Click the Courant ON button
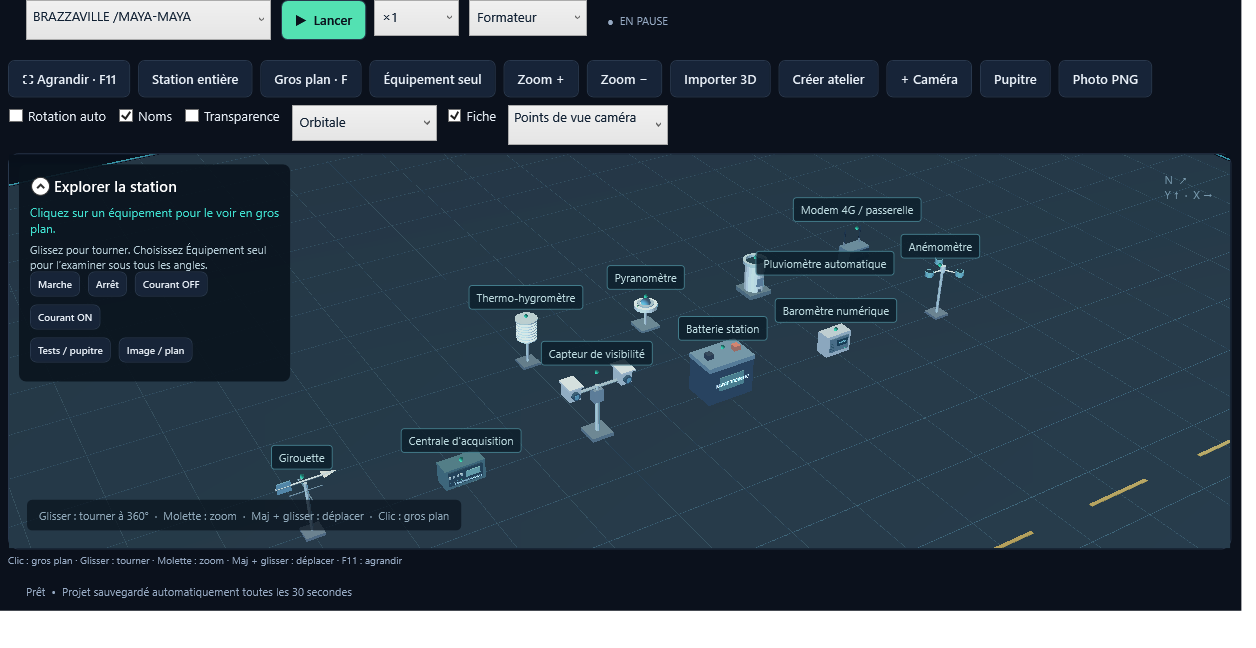This screenshot has width=1256, height=648. [x=65, y=318]
